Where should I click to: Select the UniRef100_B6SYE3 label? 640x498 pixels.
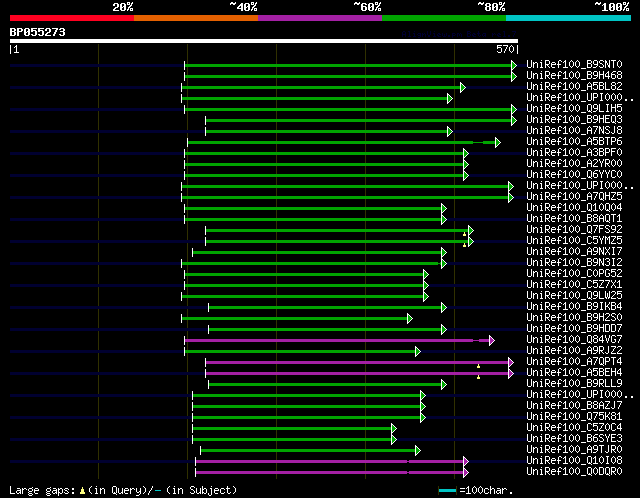click(x=574, y=439)
